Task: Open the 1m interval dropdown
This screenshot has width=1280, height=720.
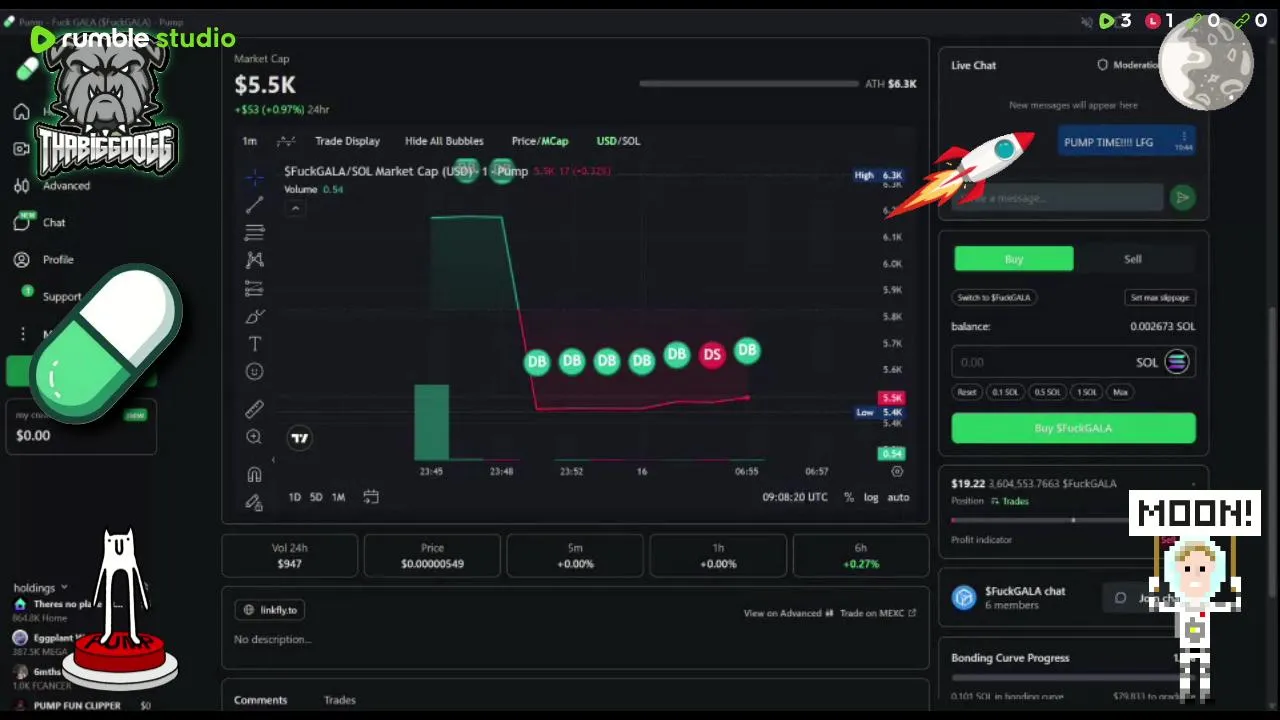Action: (x=250, y=141)
